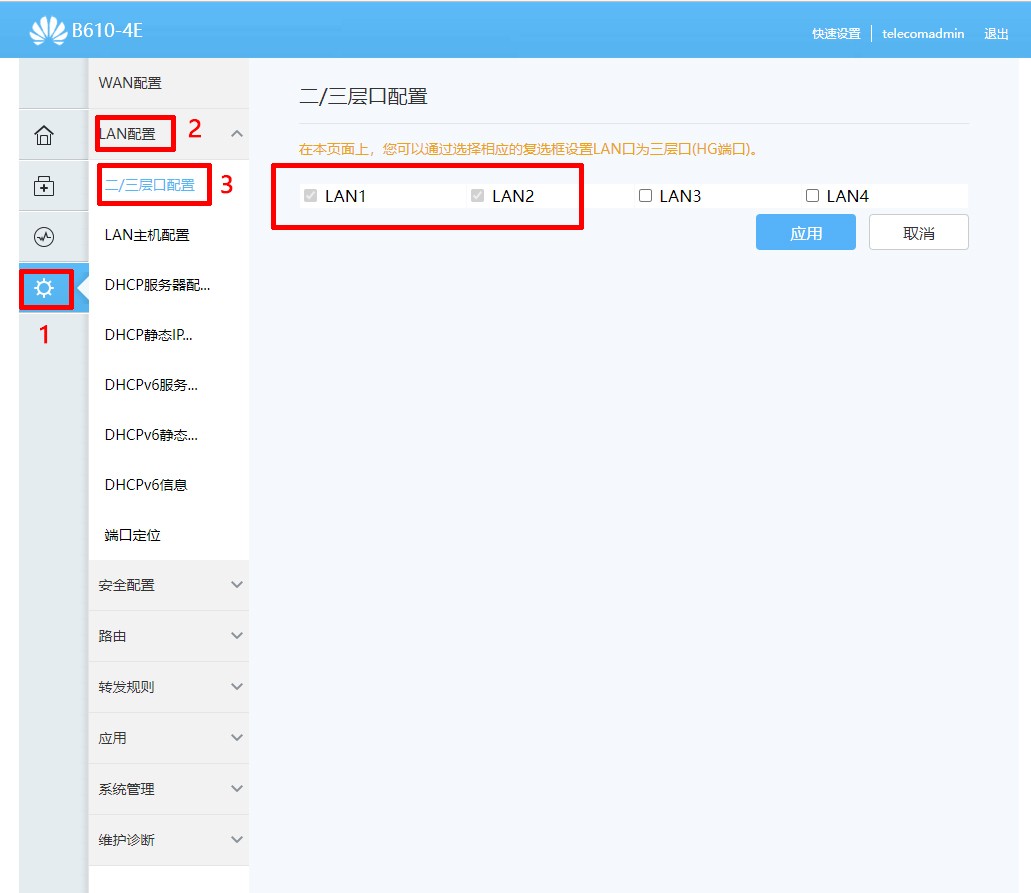Click the 应用 apply button
Screen dimensions: 1031x893
[x=805, y=231]
